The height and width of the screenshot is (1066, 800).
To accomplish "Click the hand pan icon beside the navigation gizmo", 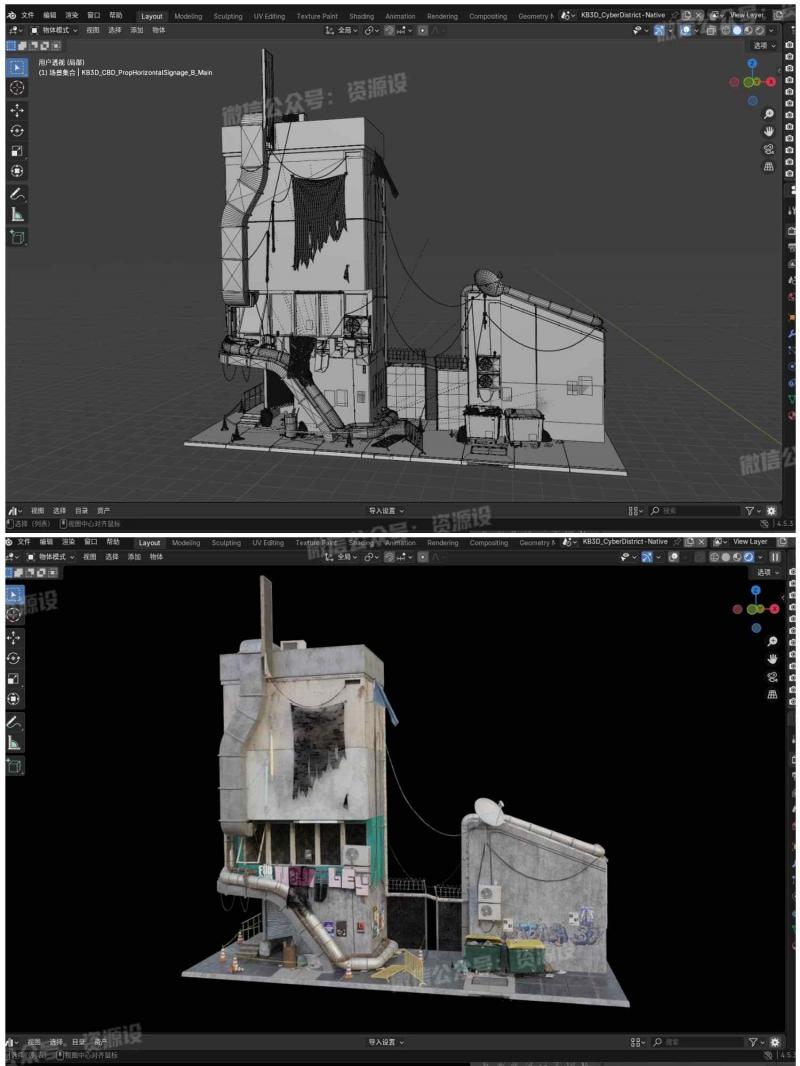I will coord(769,131).
